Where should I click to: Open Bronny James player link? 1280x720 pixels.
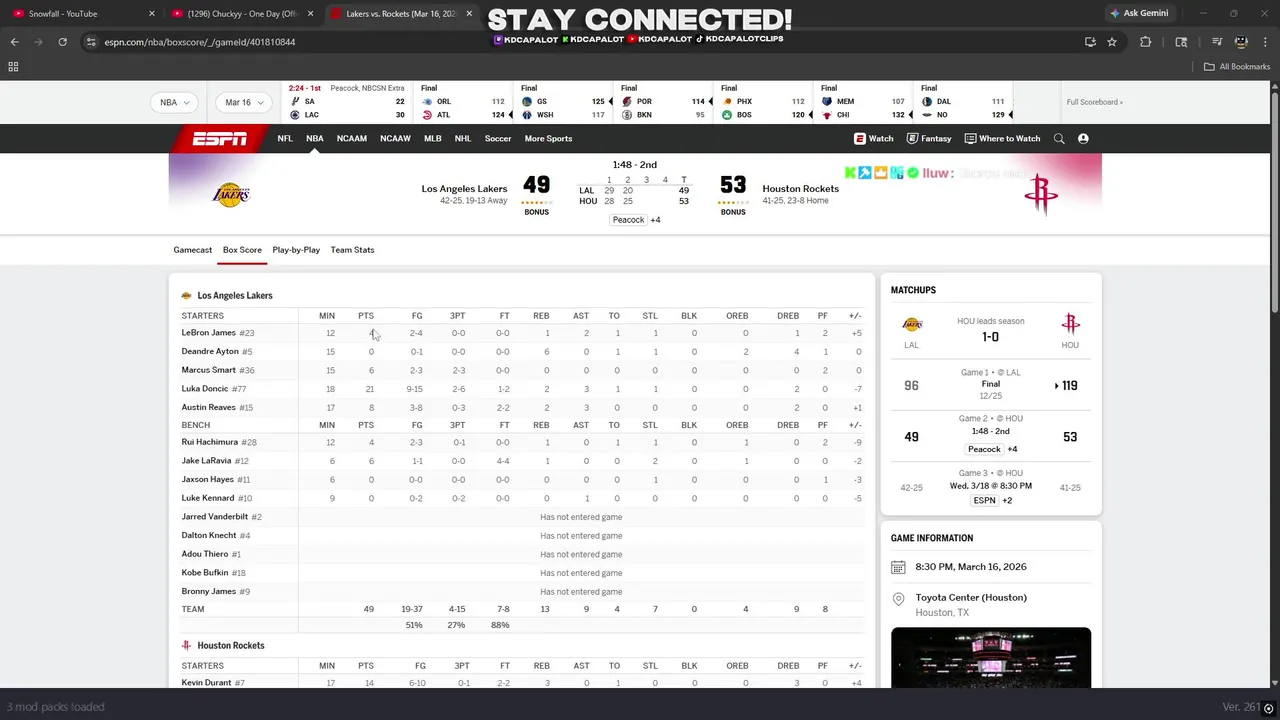click(x=208, y=592)
